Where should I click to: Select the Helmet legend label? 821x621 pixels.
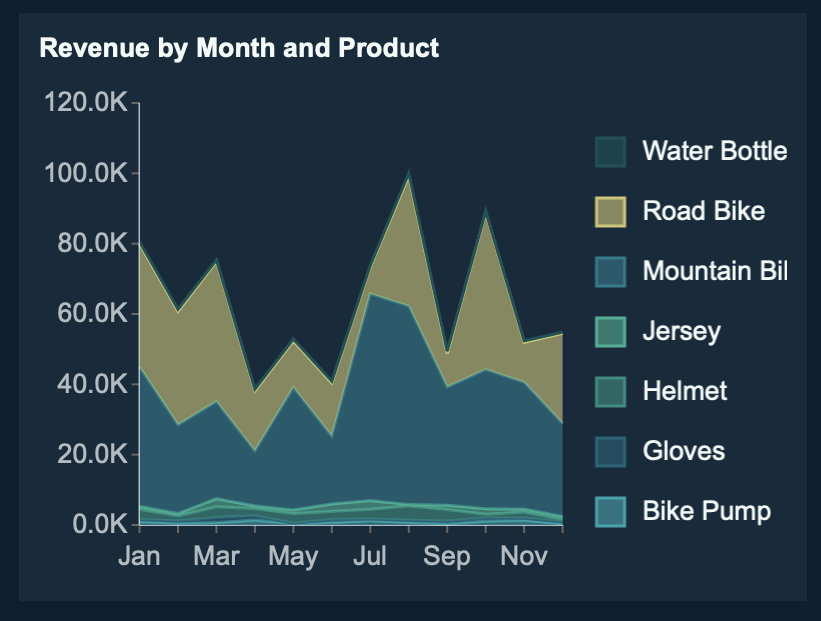[685, 392]
